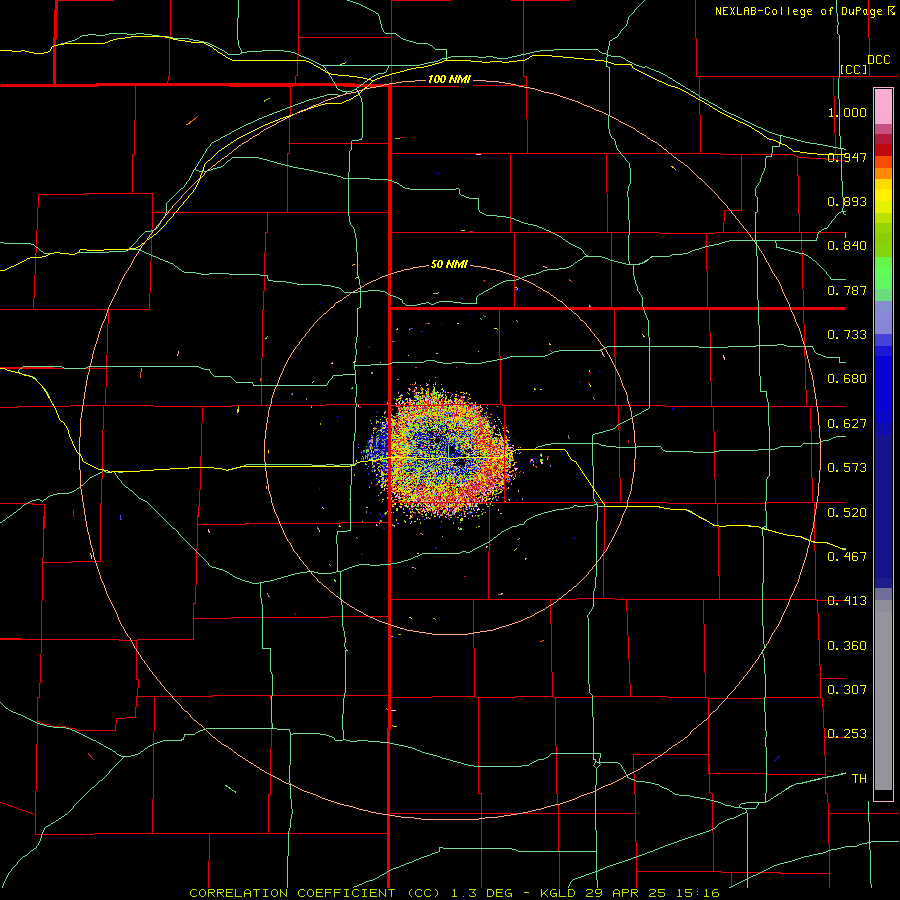The image size is (900, 900).
Task: Pick the bright green color bar swatch
Action: pos(883,273)
